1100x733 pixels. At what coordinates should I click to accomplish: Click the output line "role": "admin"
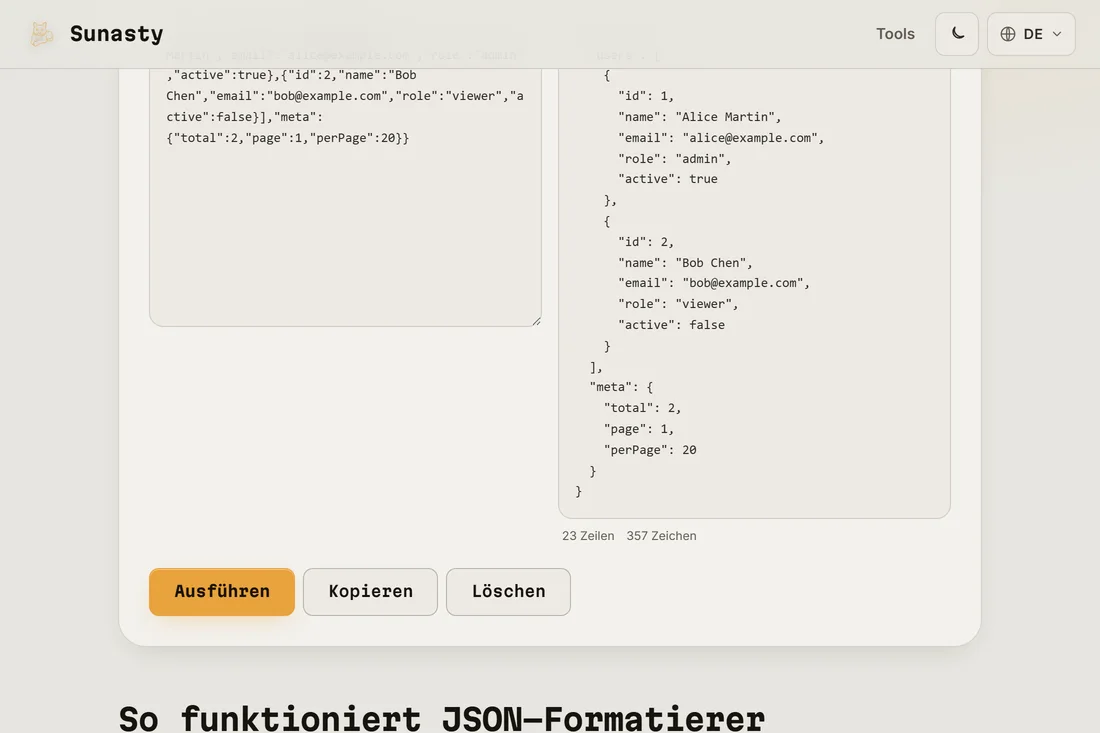(674, 159)
